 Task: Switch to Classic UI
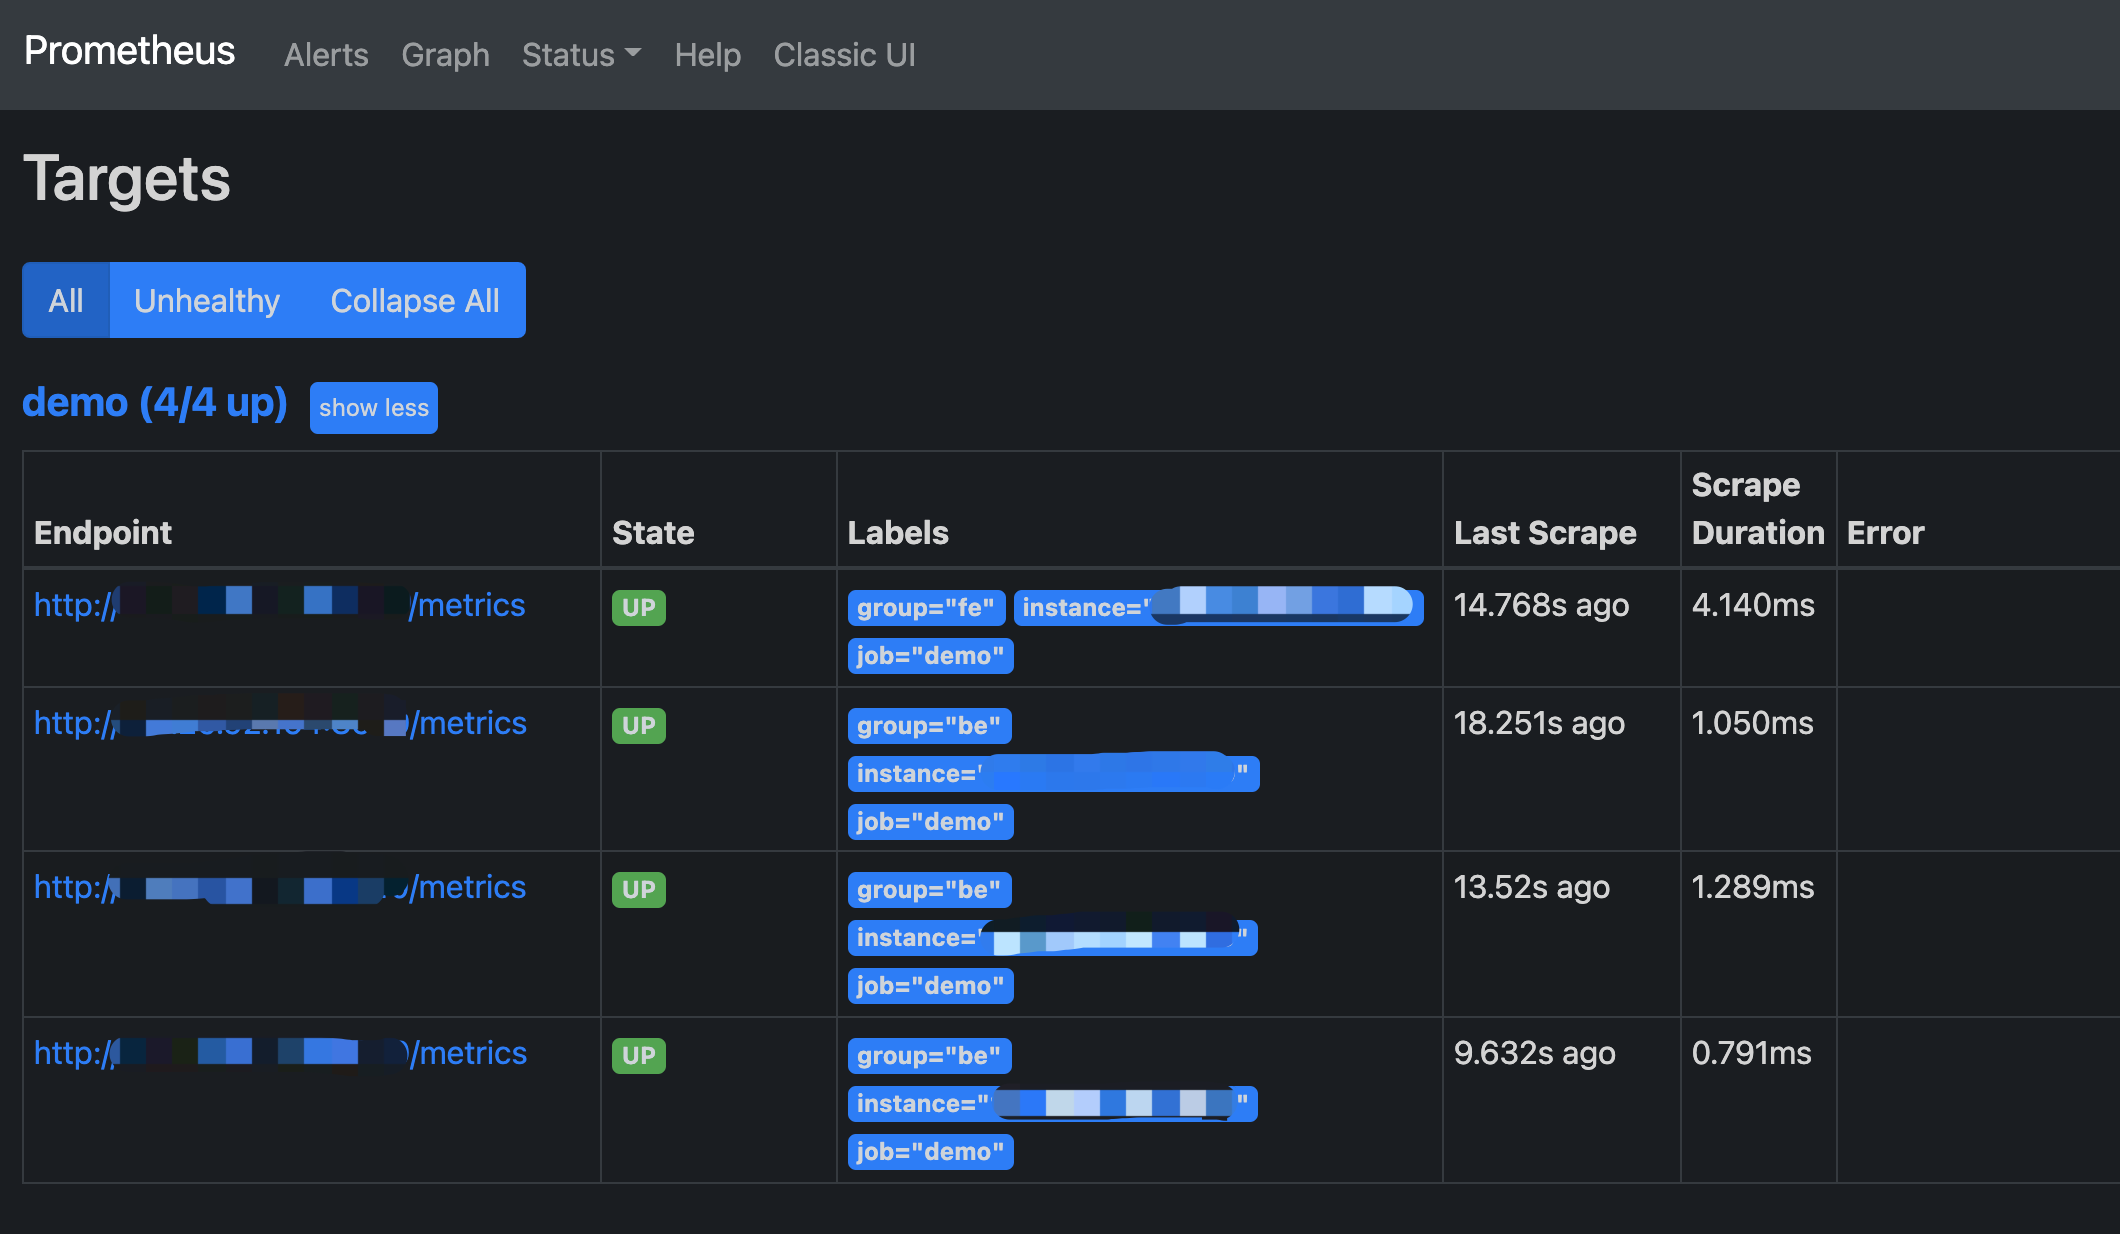coord(844,55)
